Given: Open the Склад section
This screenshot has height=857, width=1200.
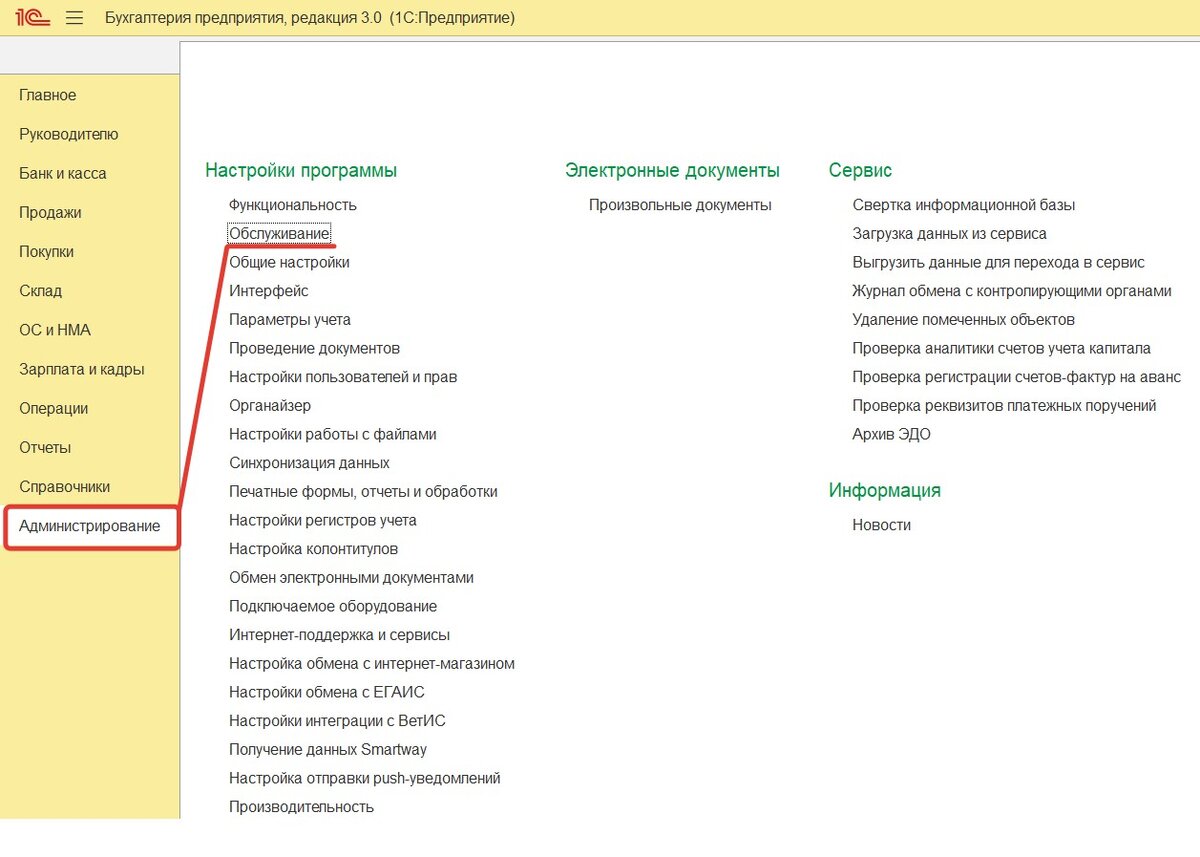Looking at the screenshot, I should [x=41, y=291].
